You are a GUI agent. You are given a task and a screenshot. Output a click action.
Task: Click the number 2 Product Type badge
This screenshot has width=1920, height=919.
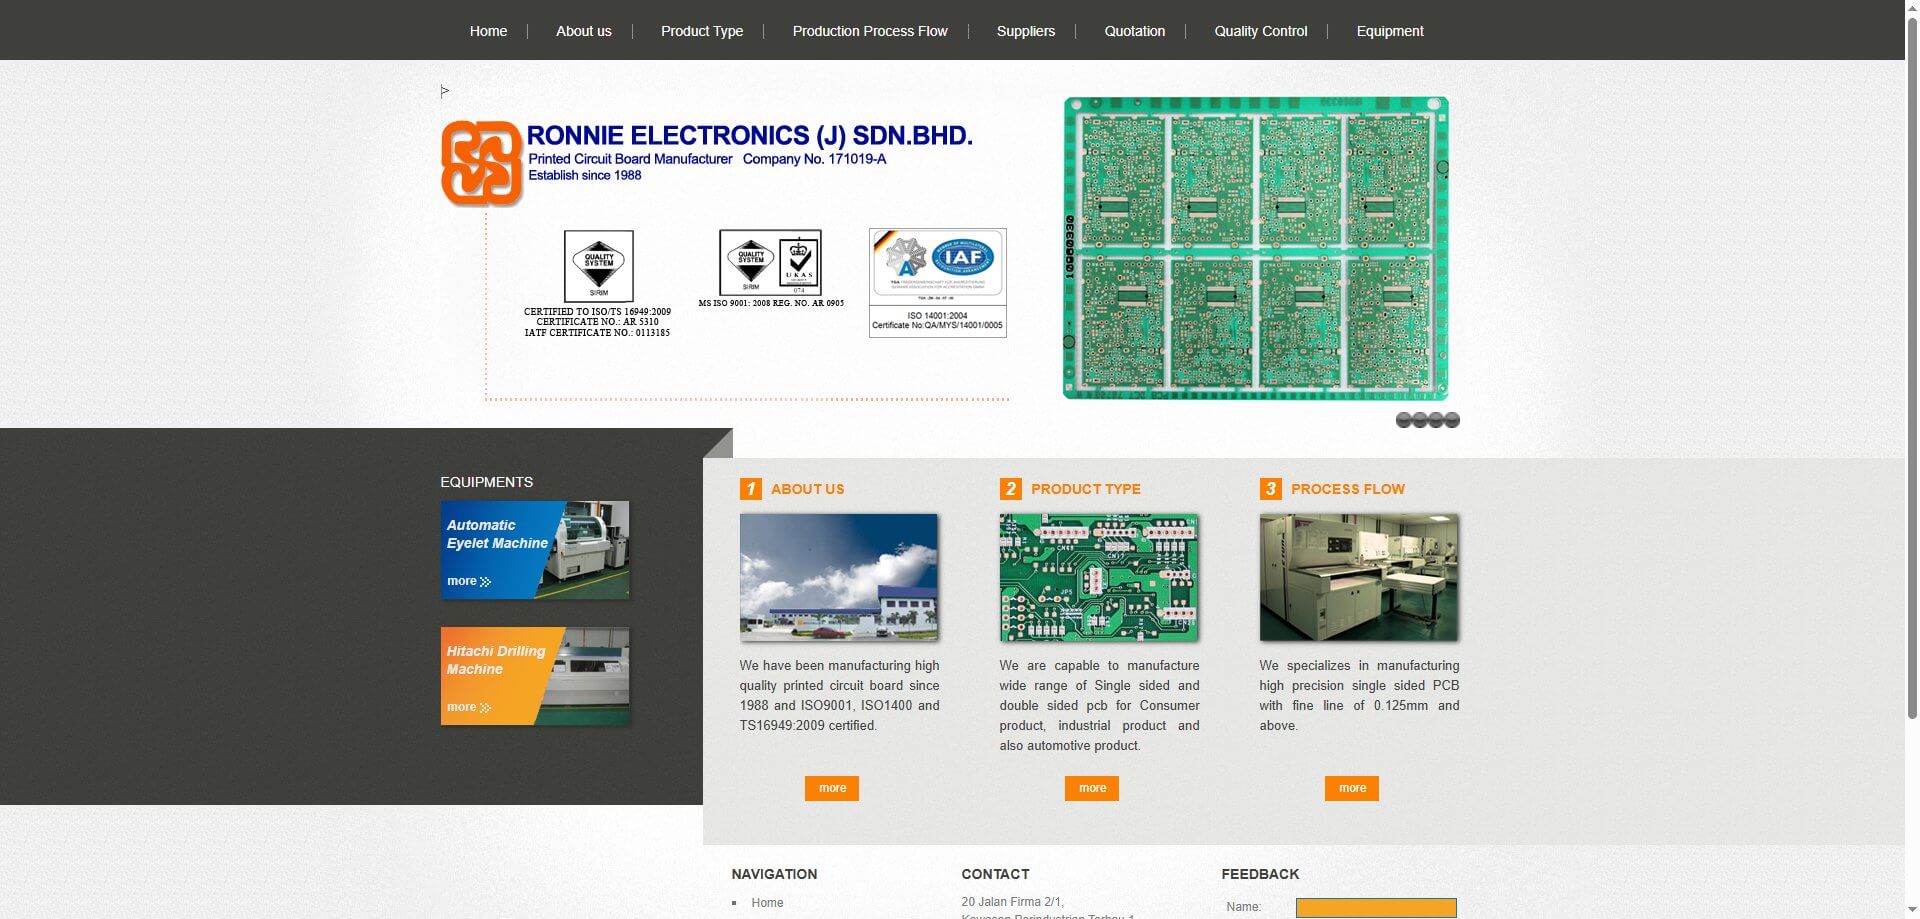coord(1010,489)
